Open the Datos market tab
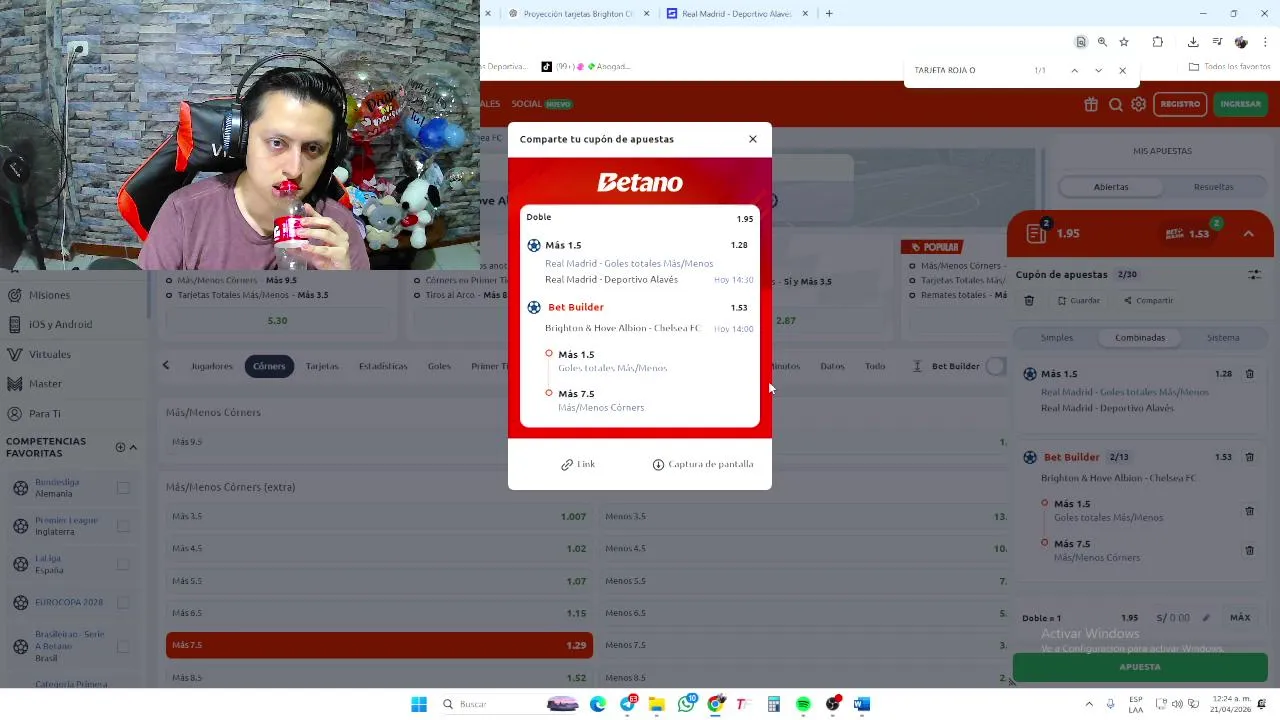Viewport: 1280px width, 720px height. click(832, 366)
